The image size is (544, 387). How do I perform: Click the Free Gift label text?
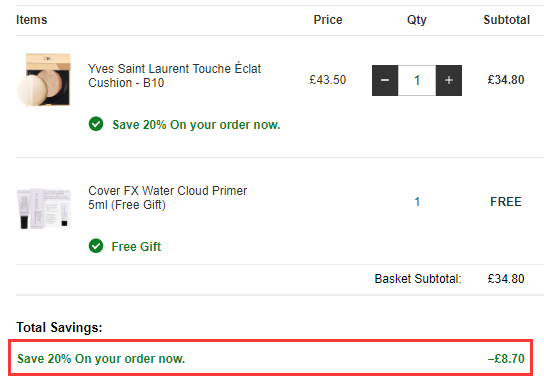pos(136,246)
